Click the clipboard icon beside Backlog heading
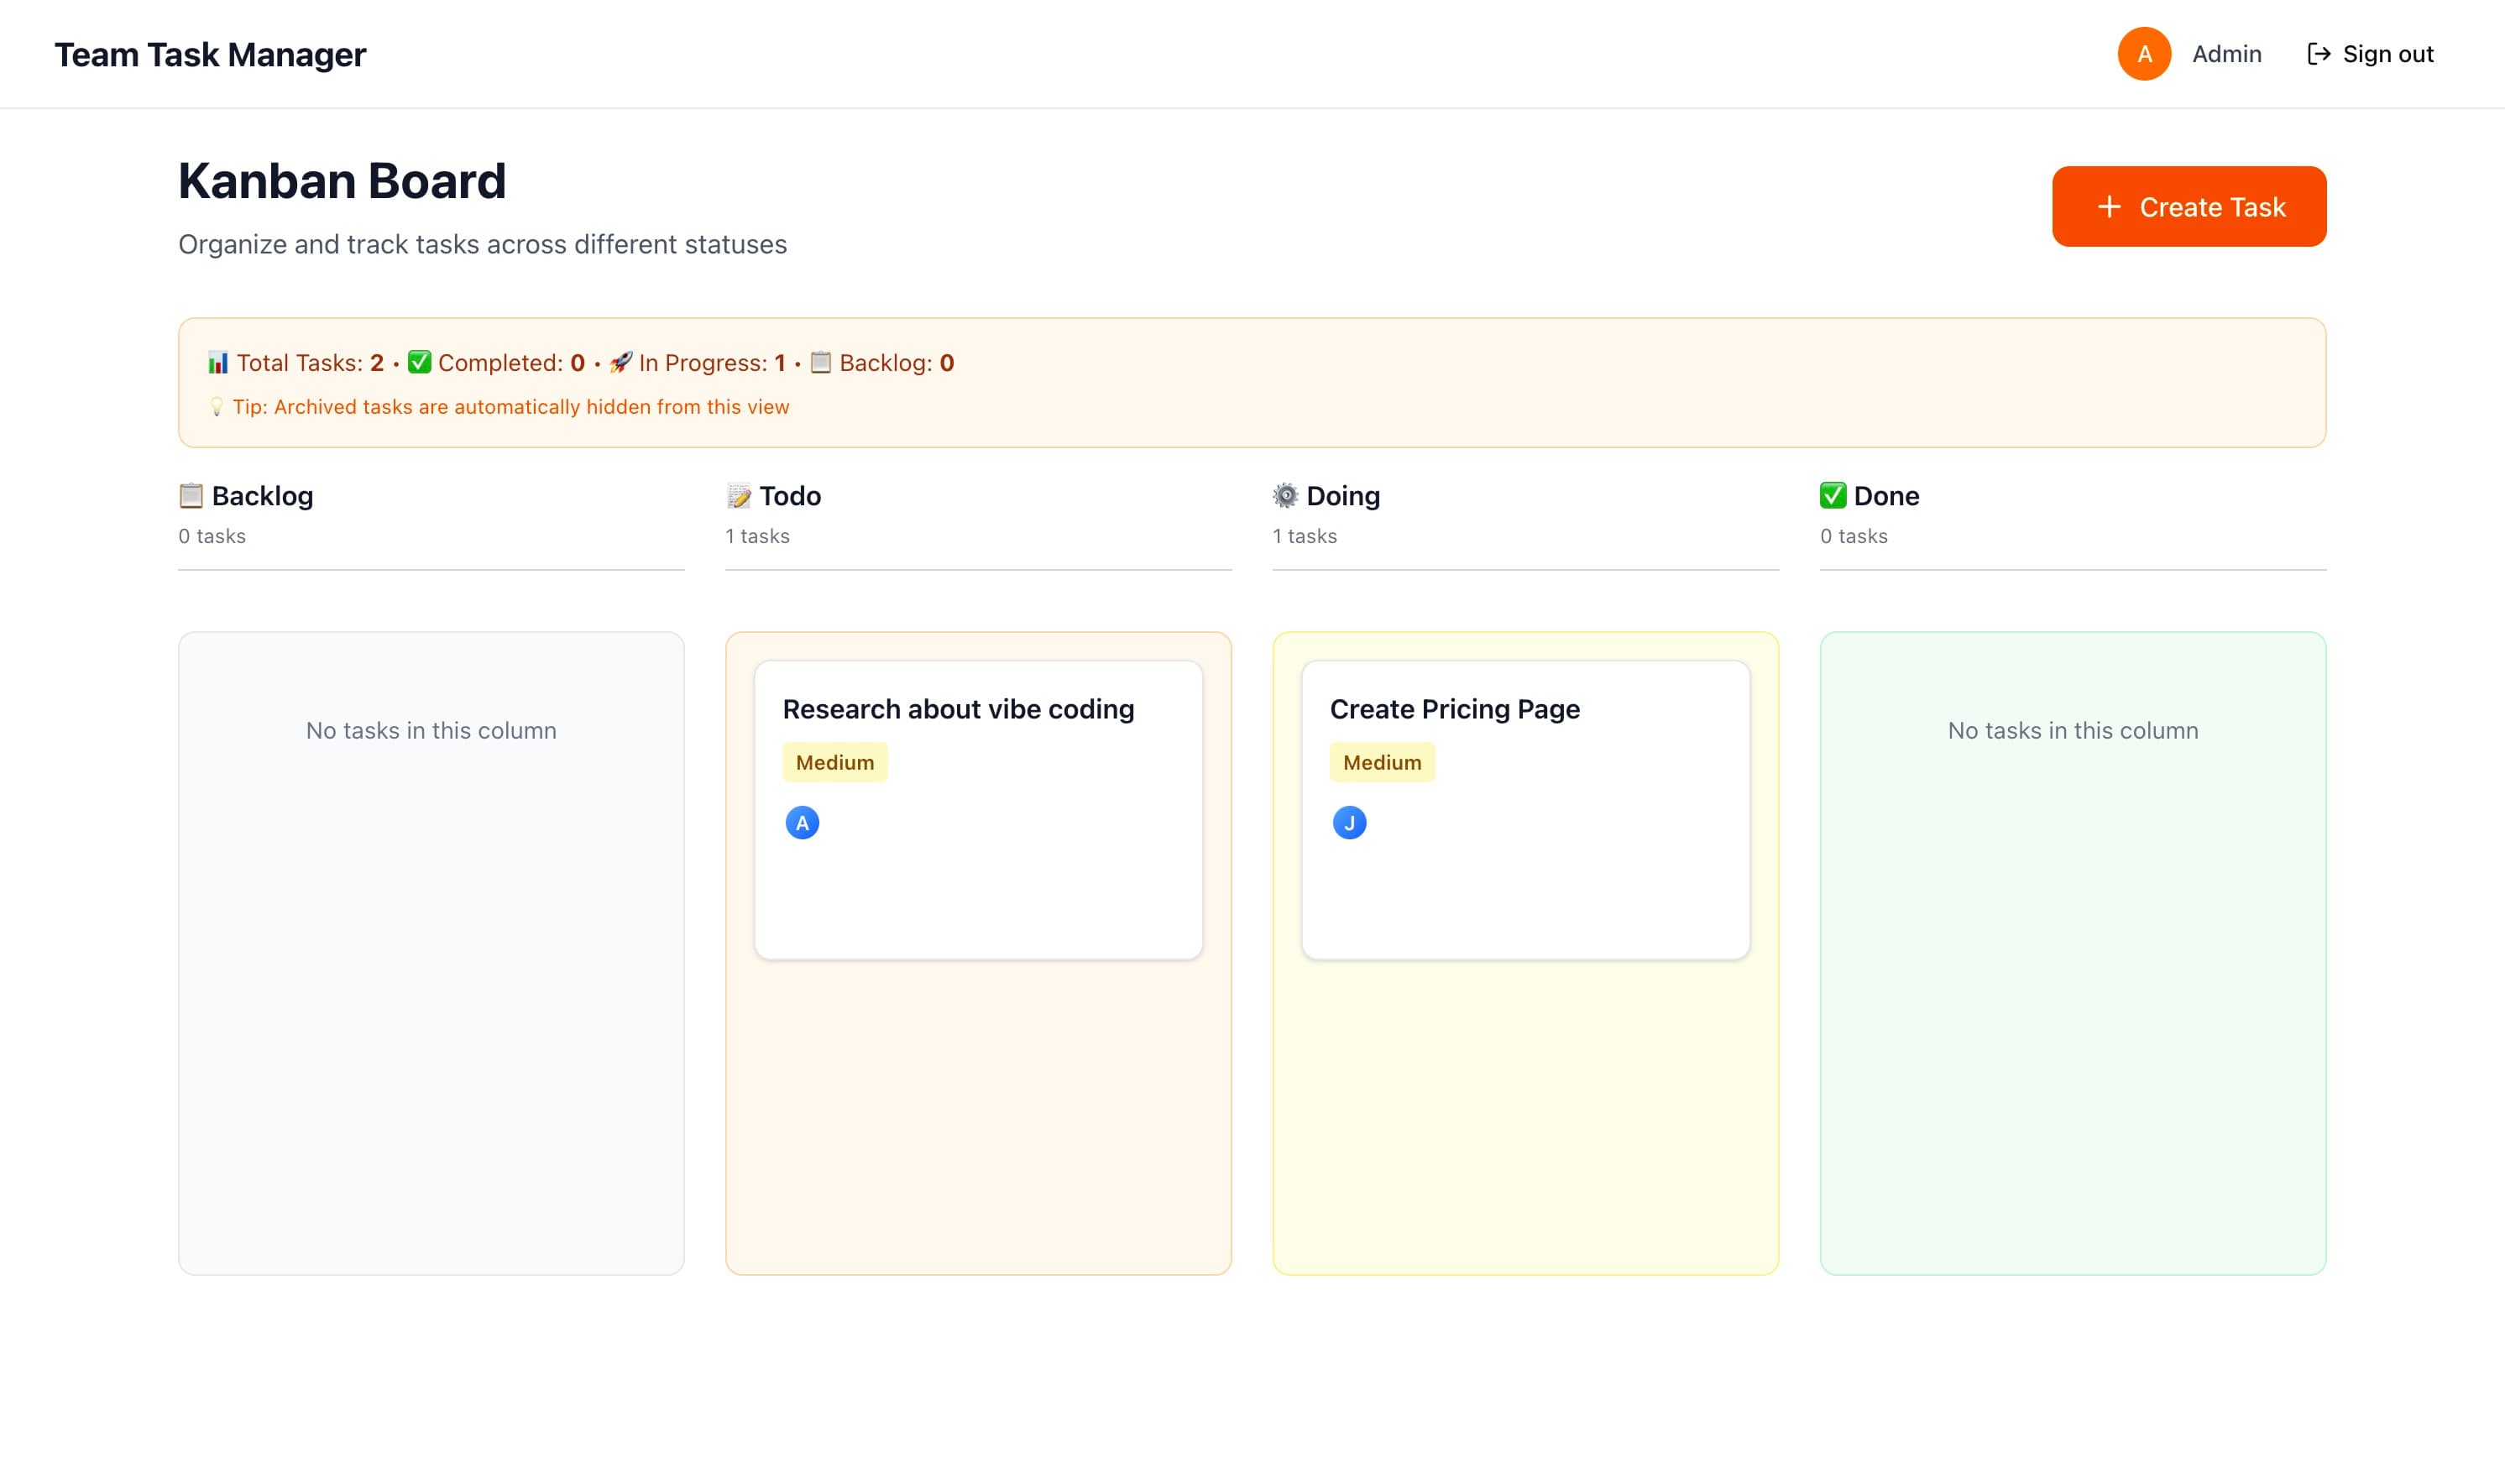Viewport: 2505px width, 1484px height. [190, 495]
